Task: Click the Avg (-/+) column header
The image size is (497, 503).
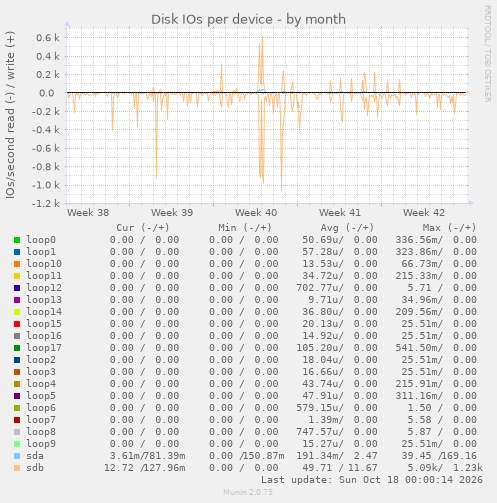Action: (x=347, y=228)
